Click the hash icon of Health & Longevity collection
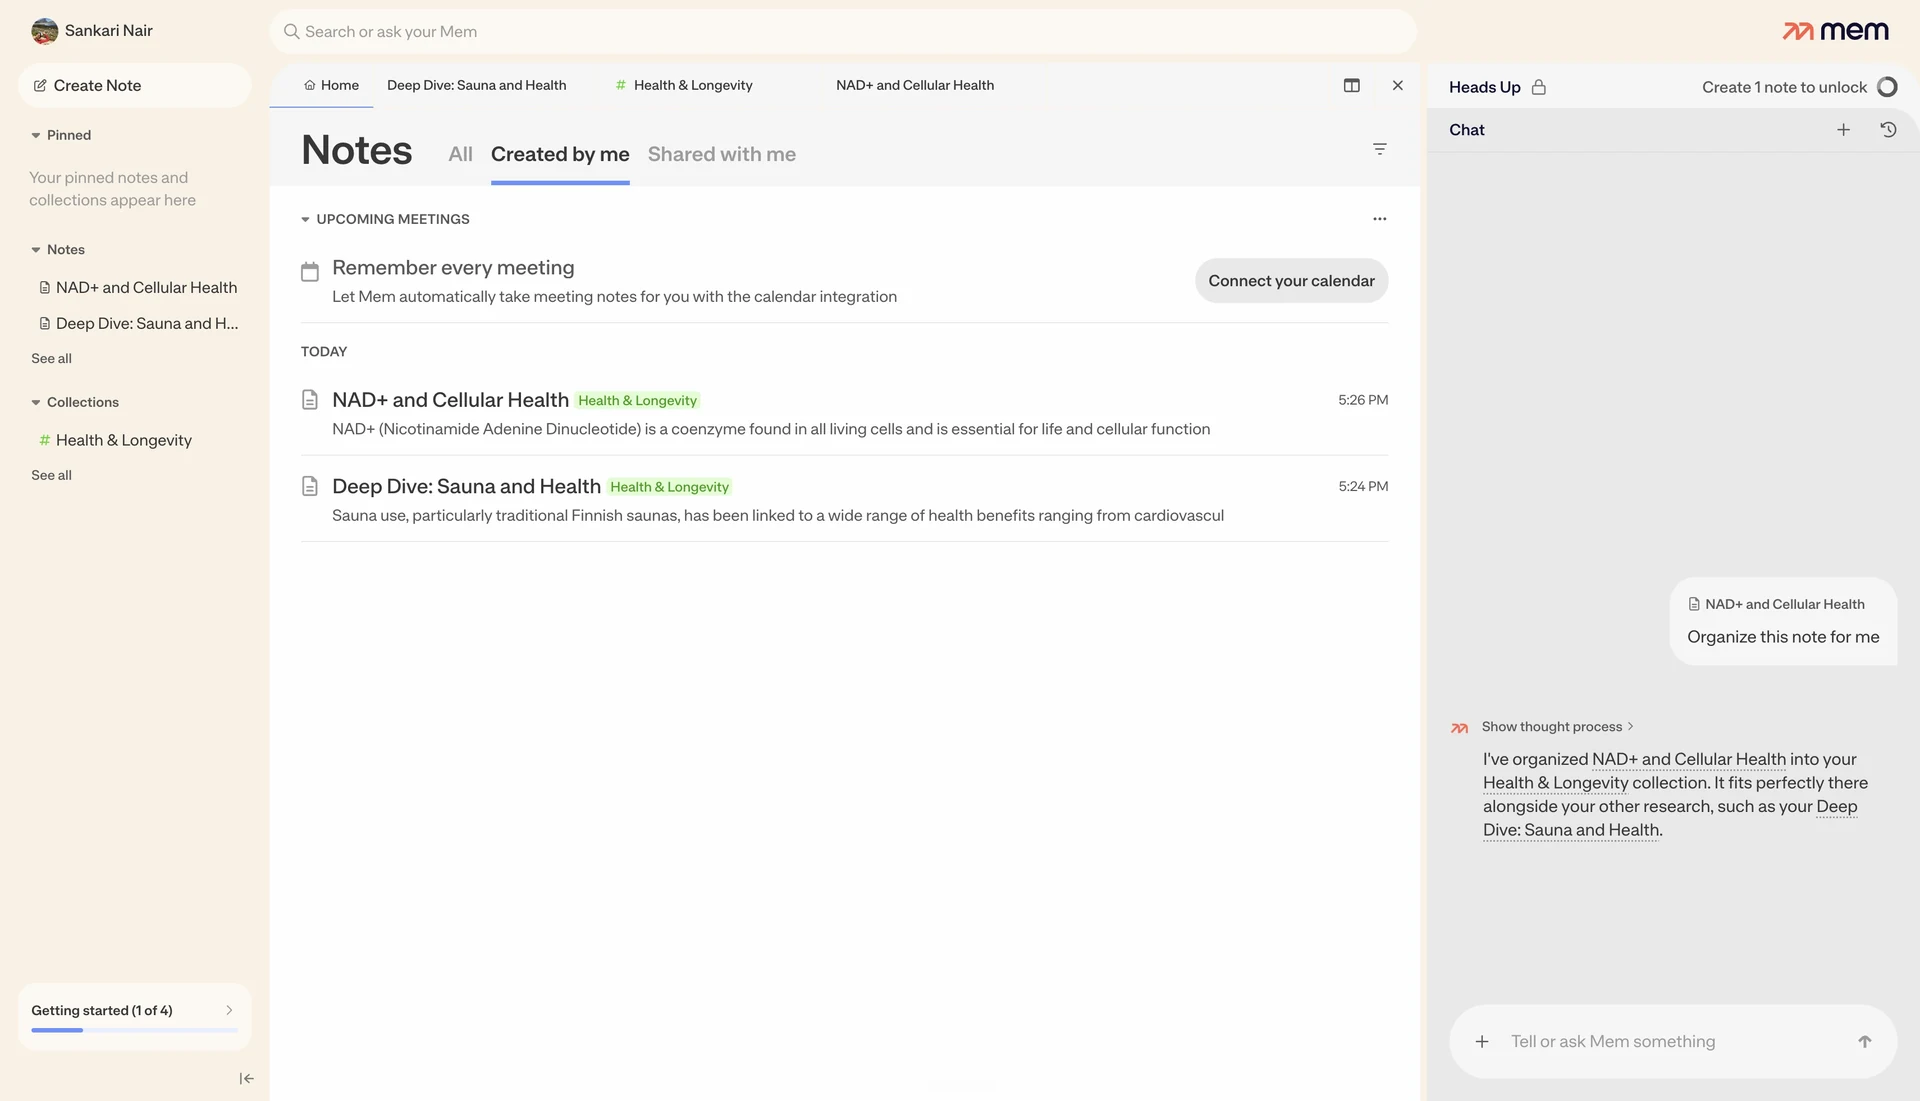Screen dimensions: 1920x1101 [x=44, y=441]
